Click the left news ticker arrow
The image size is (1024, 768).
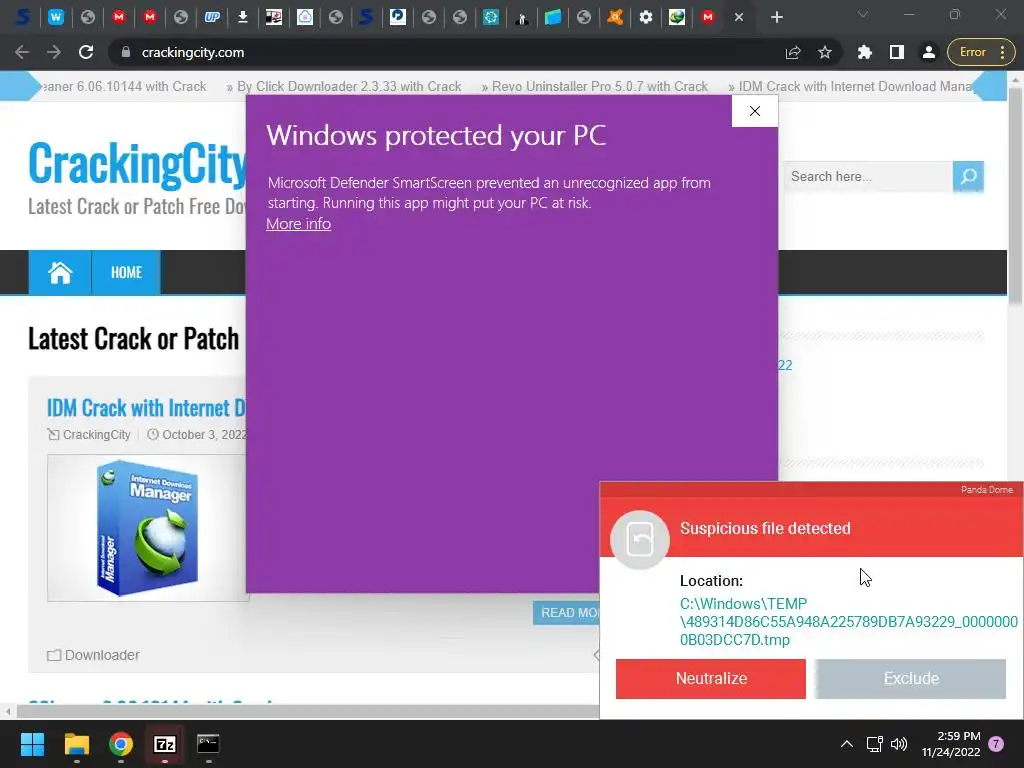click(x=20, y=86)
